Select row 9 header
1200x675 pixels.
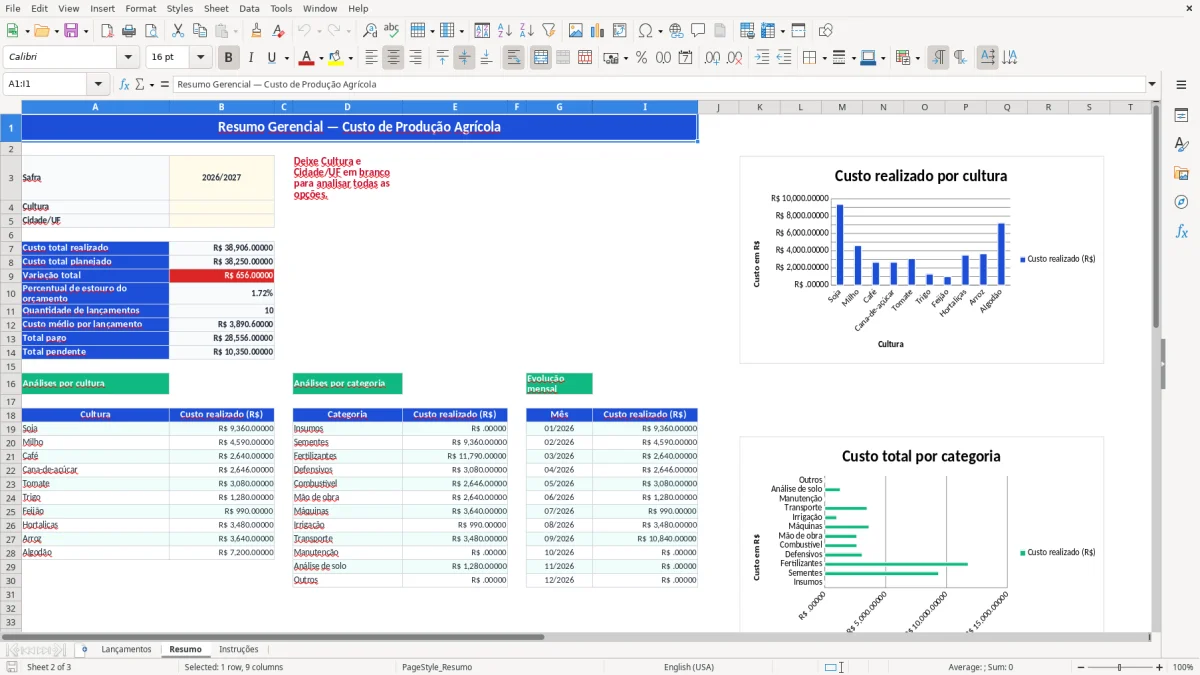(10, 276)
